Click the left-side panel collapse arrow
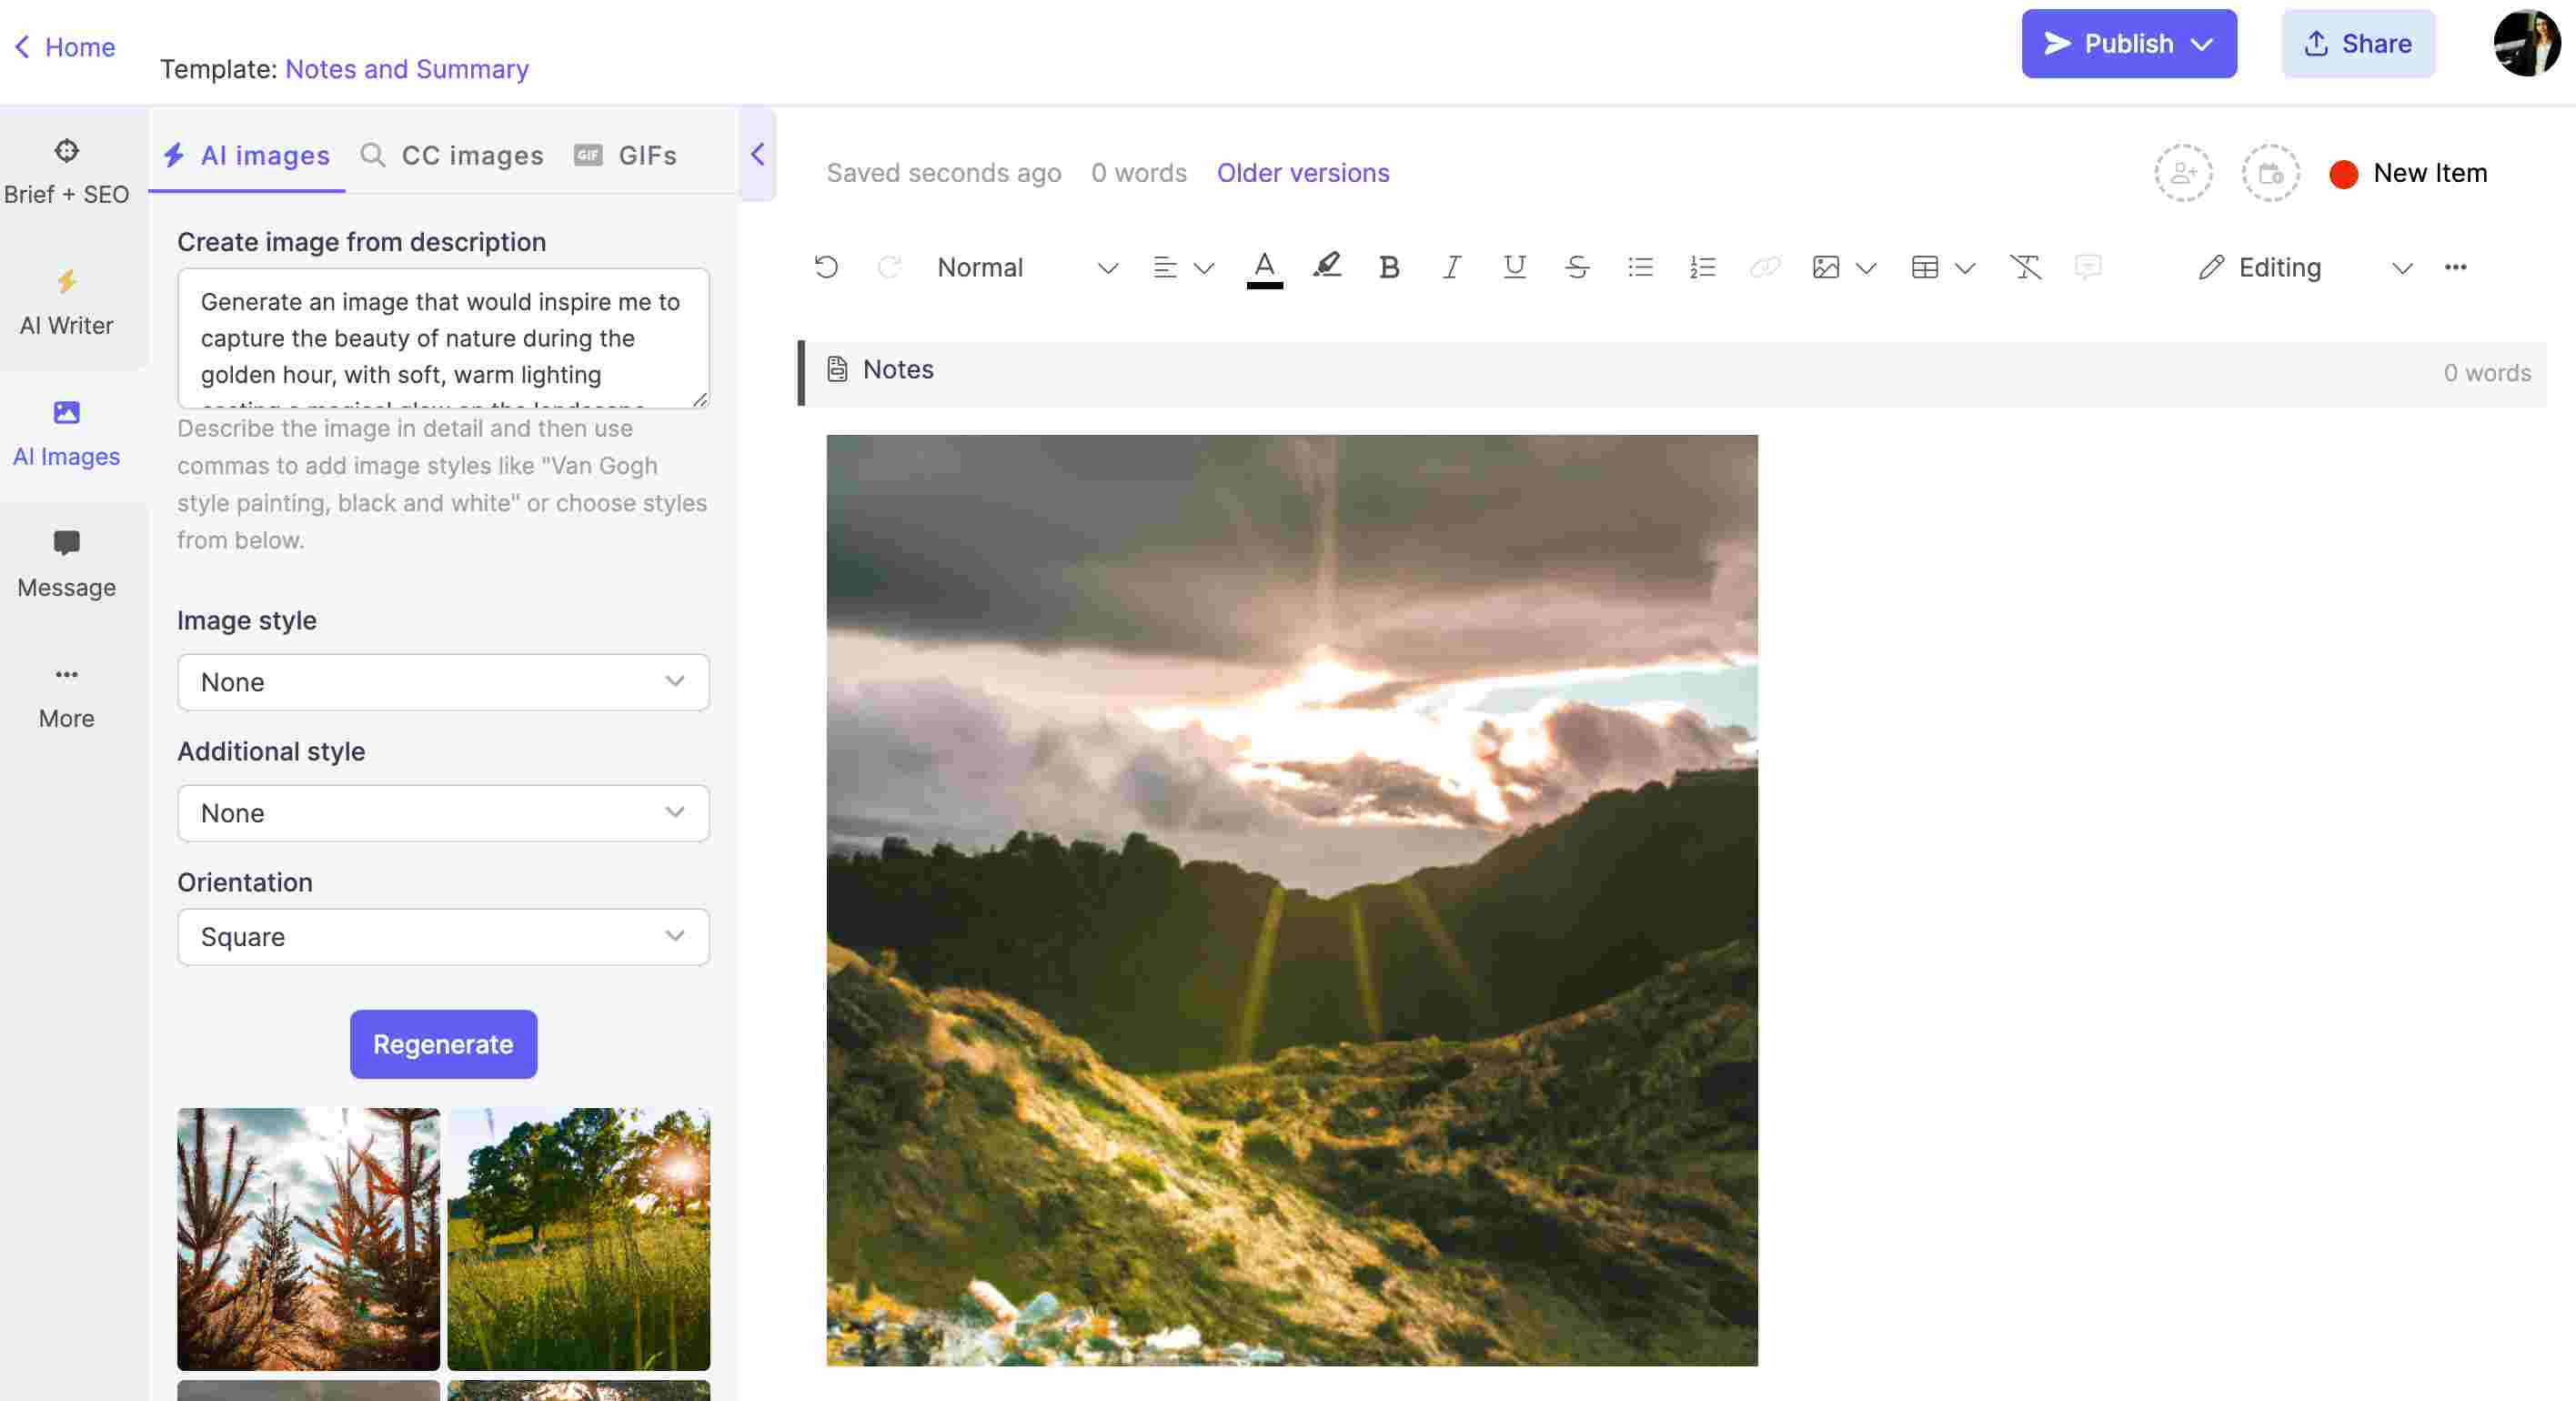The height and width of the screenshot is (1401, 2576). click(x=757, y=154)
